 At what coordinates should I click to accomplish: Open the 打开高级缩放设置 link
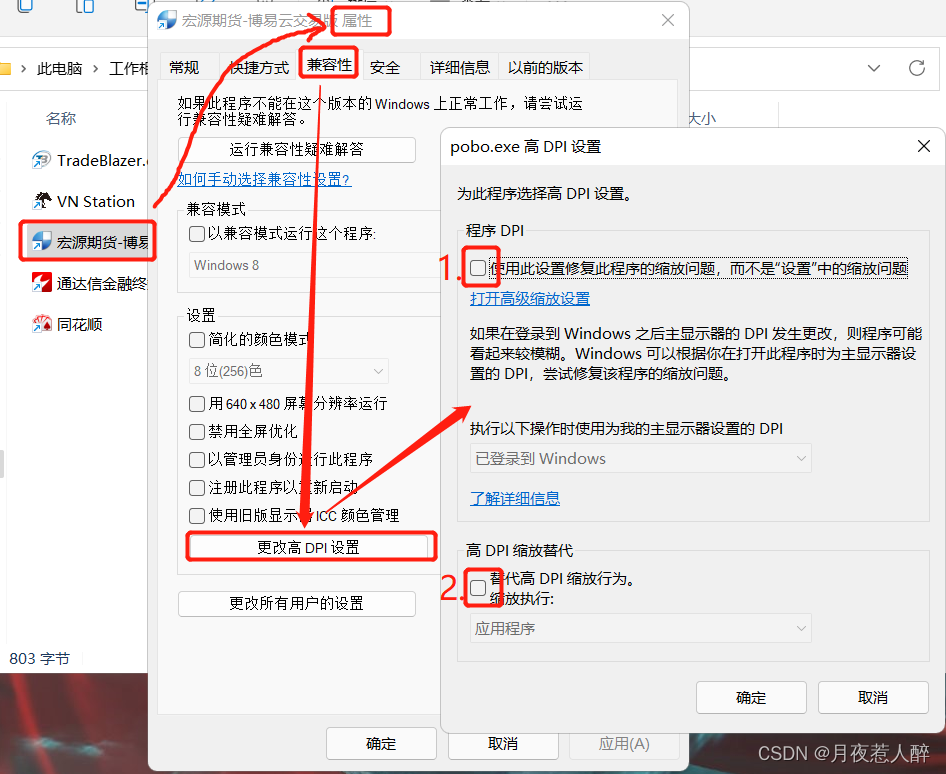tap(530, 299)
